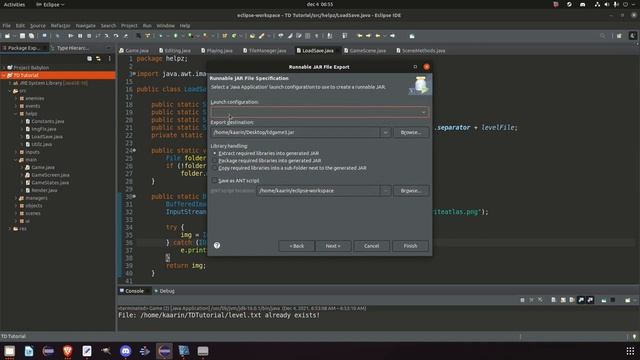The image size is (640, 360).
Task: Collapse All in Package Explorer
Action: [x=89, y=59]
